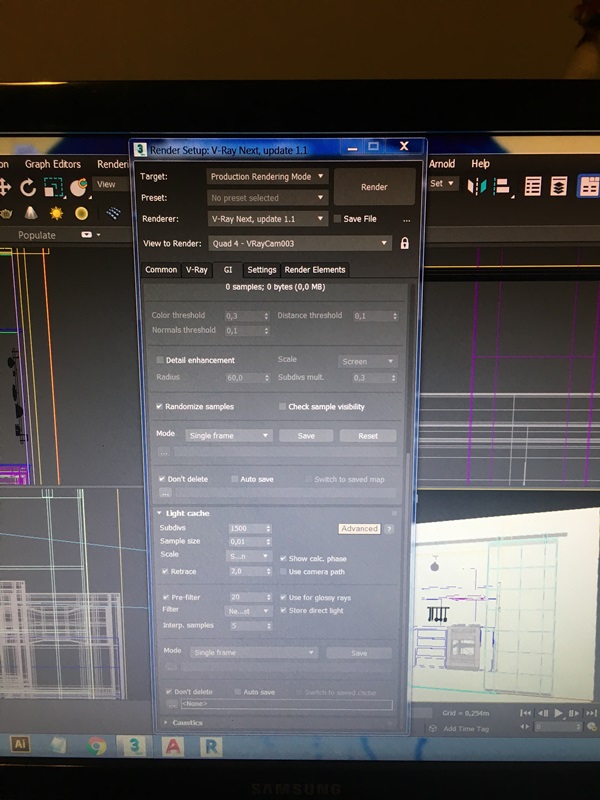Toggle irradiance map Don't delete checkbox
Viewport: 600px width, 800px height.
(162, 479)
